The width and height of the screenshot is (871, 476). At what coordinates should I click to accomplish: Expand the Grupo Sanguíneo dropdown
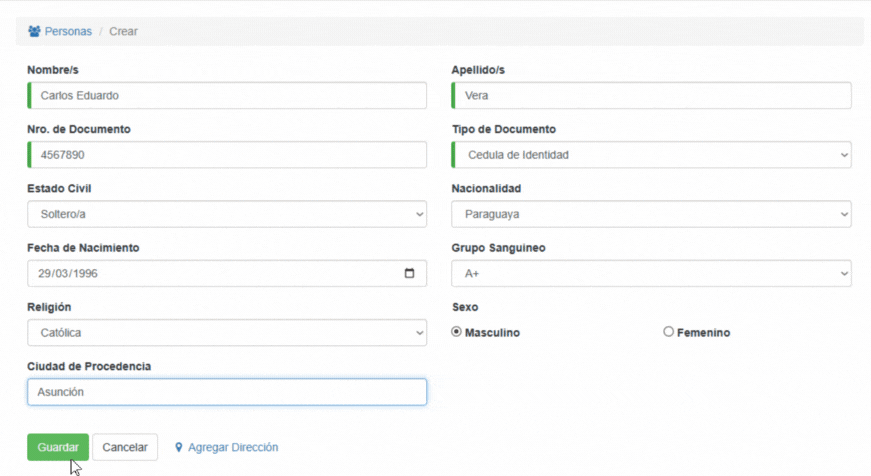(x=651, y=274)
